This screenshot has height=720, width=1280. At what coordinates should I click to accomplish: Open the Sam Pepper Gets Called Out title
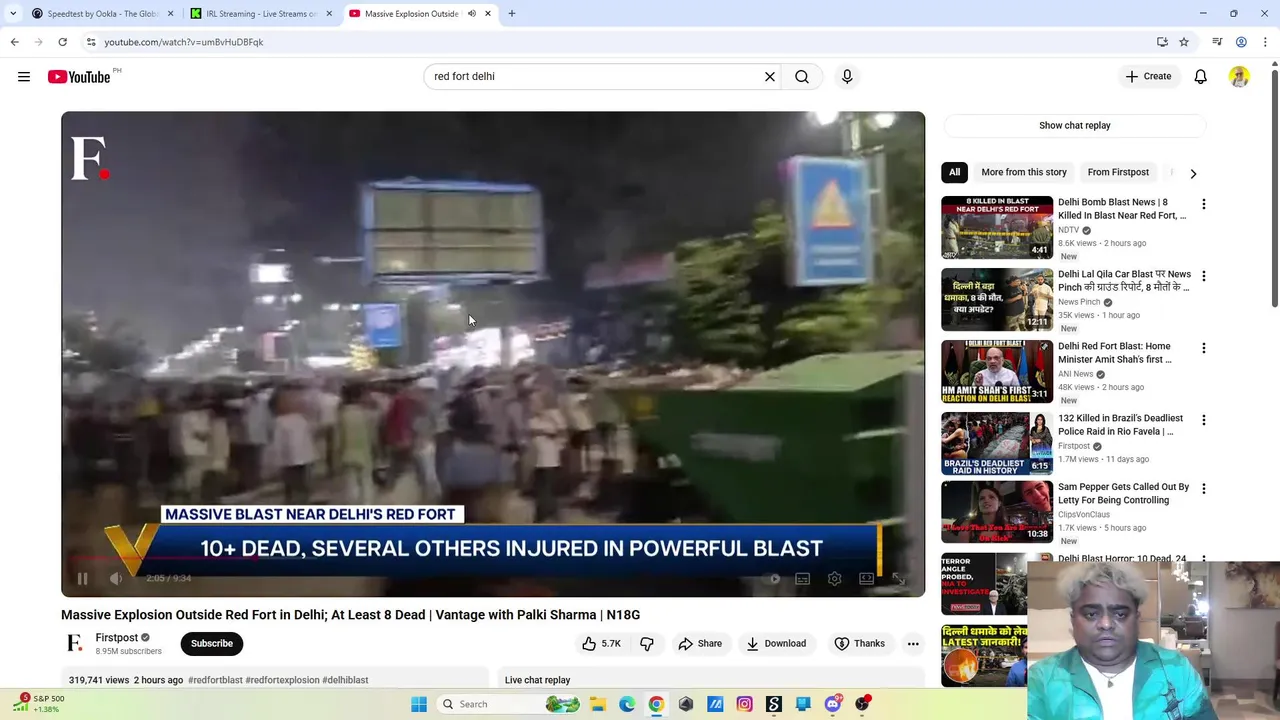[1123, 494]
